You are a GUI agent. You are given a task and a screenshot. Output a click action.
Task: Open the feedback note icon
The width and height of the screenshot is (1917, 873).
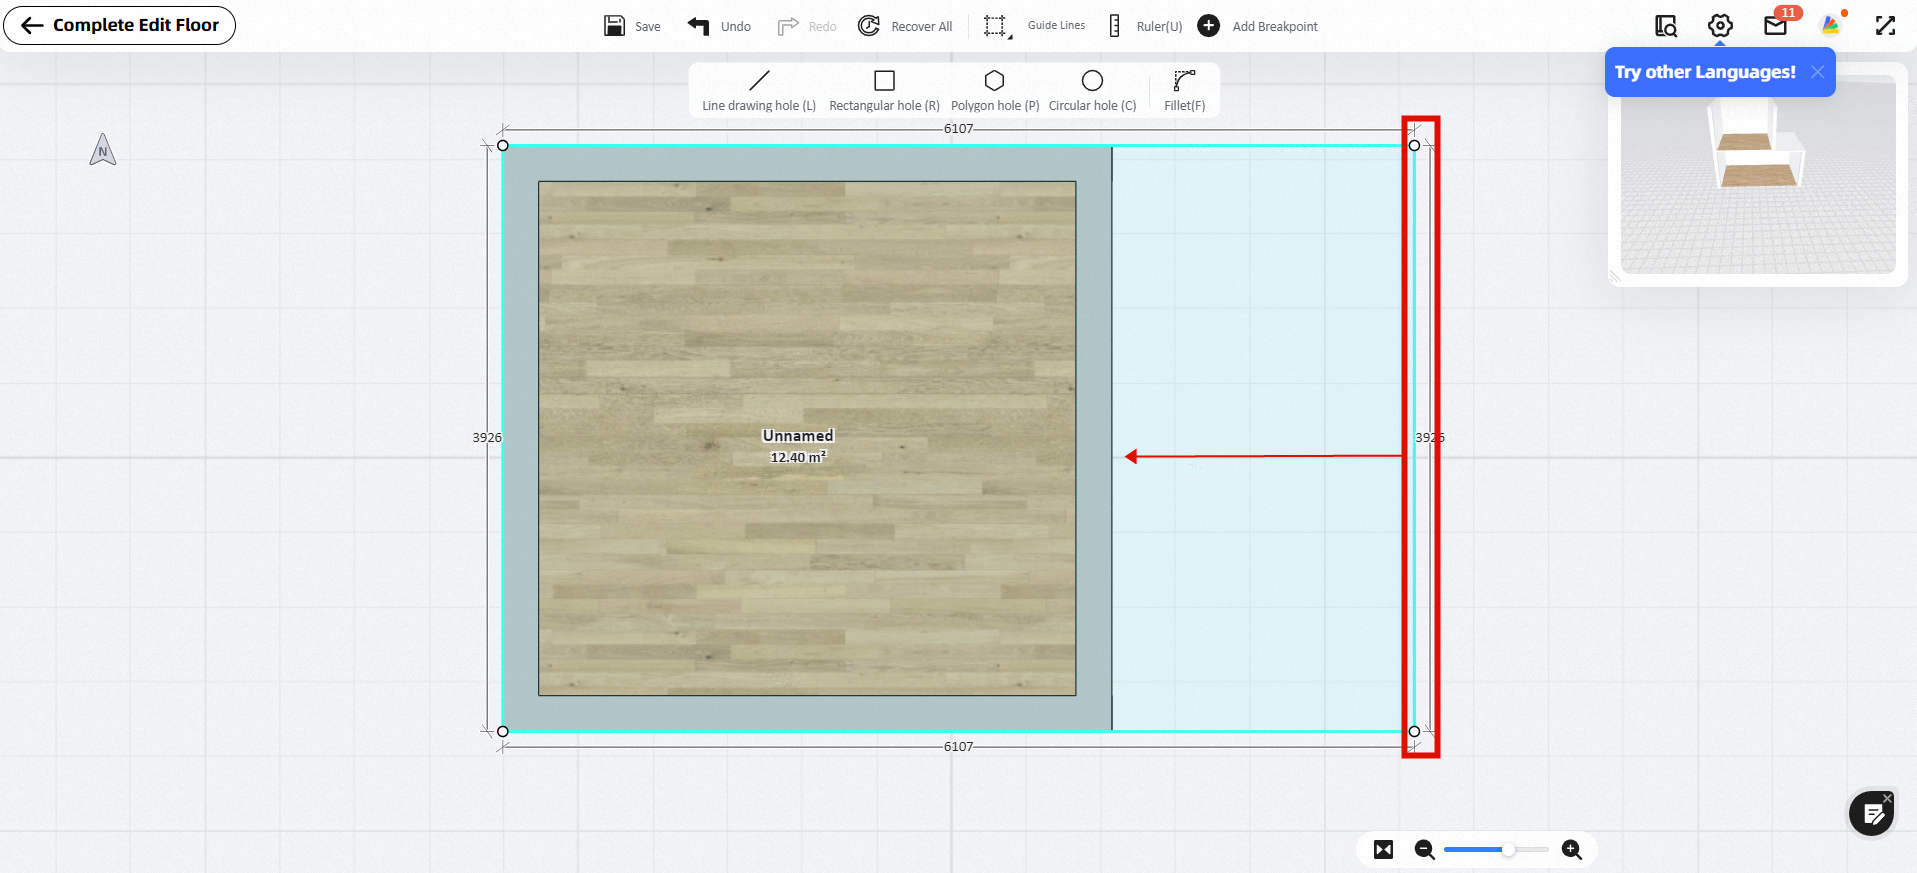click(x=1871, y=814)
